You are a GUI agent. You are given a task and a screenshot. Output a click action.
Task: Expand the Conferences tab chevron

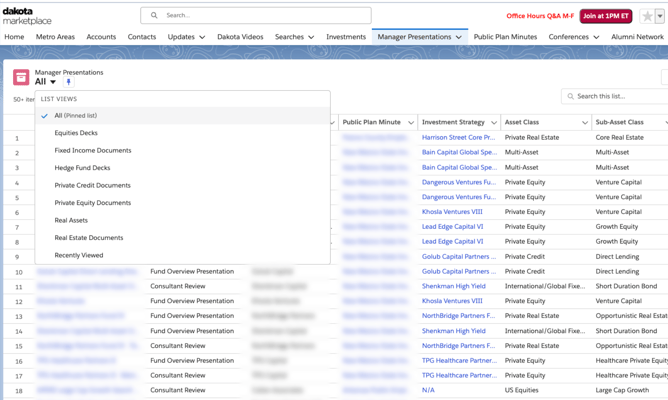(x=596, y=37)
